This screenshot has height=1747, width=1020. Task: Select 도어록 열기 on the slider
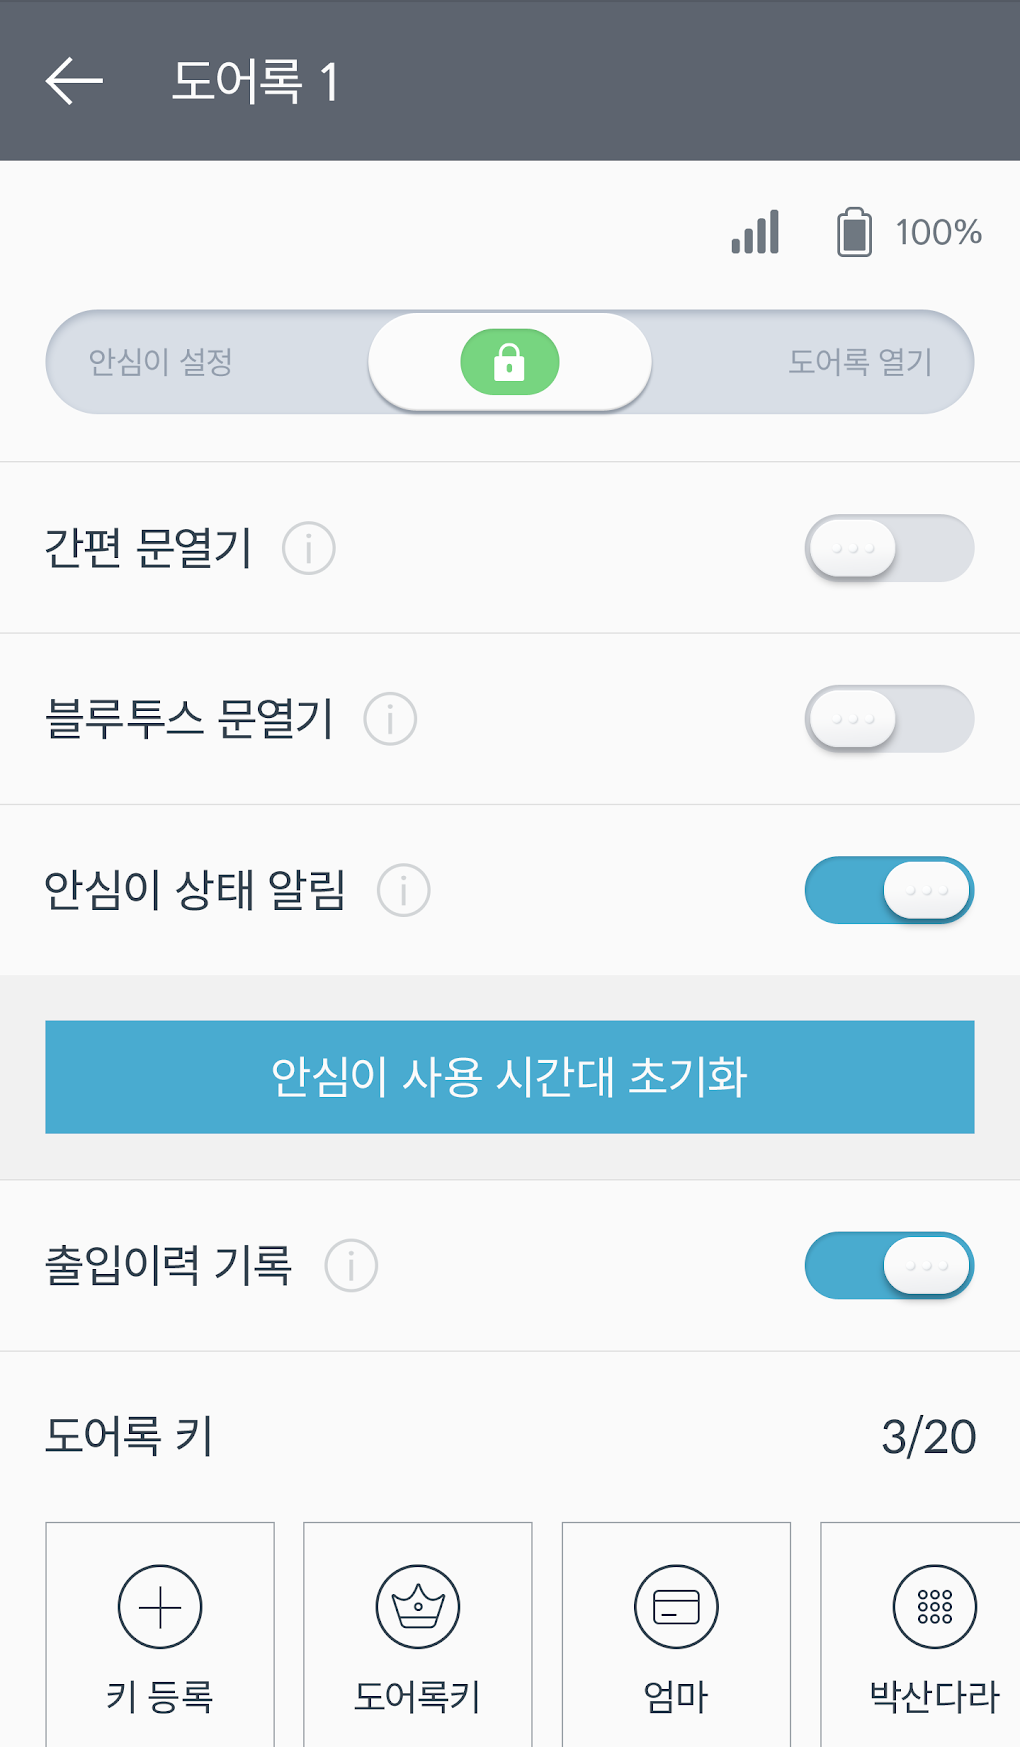860,362
